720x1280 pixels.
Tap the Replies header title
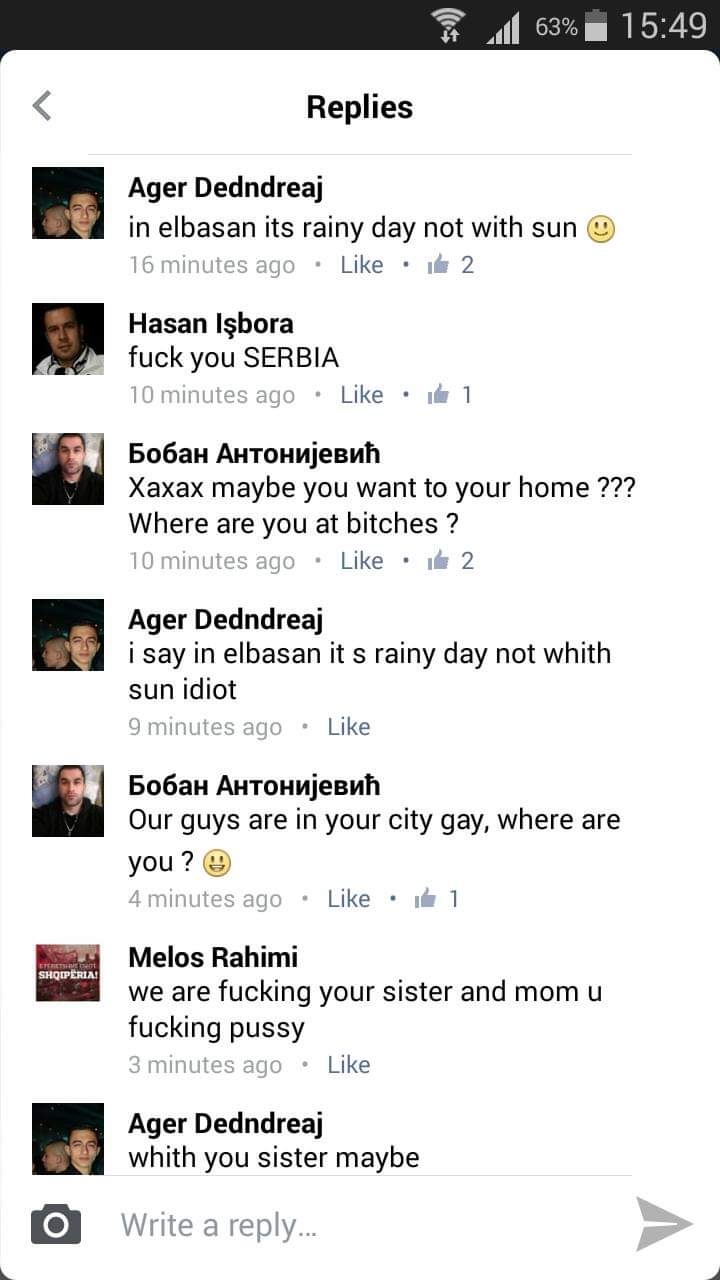pyautogui.click(x=359, y=106)
